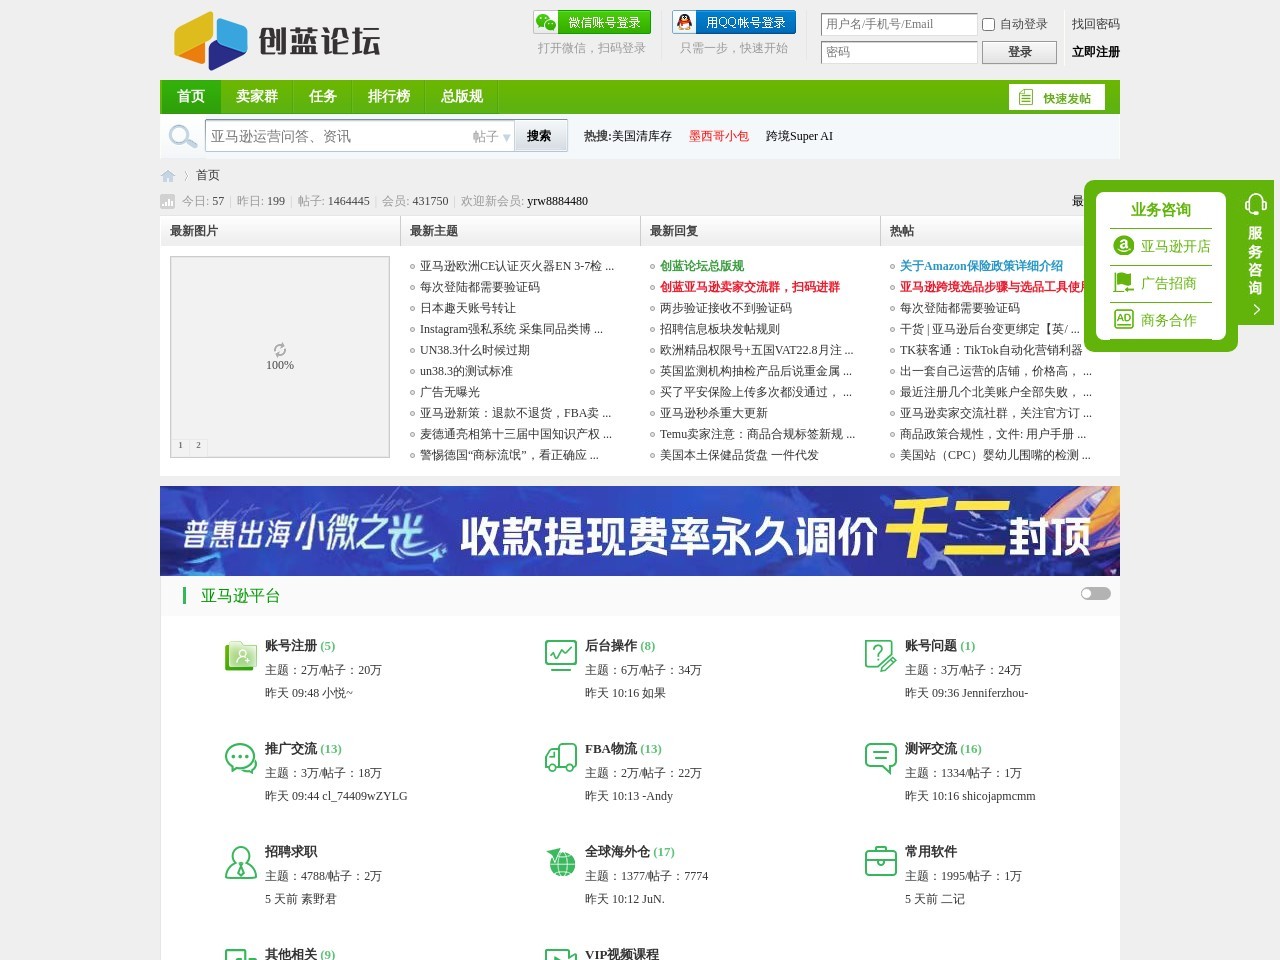
Task: Check the 自动登录 auto-login checkbox
Action: pyautogui.click(x=988, y=24)
